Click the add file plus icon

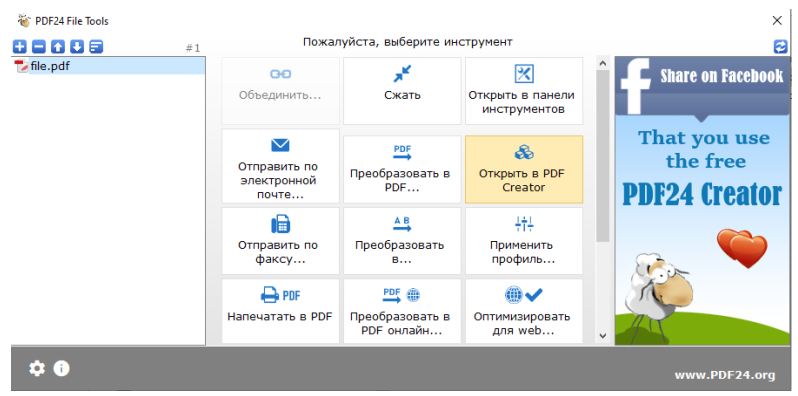[x=19, y=47]
